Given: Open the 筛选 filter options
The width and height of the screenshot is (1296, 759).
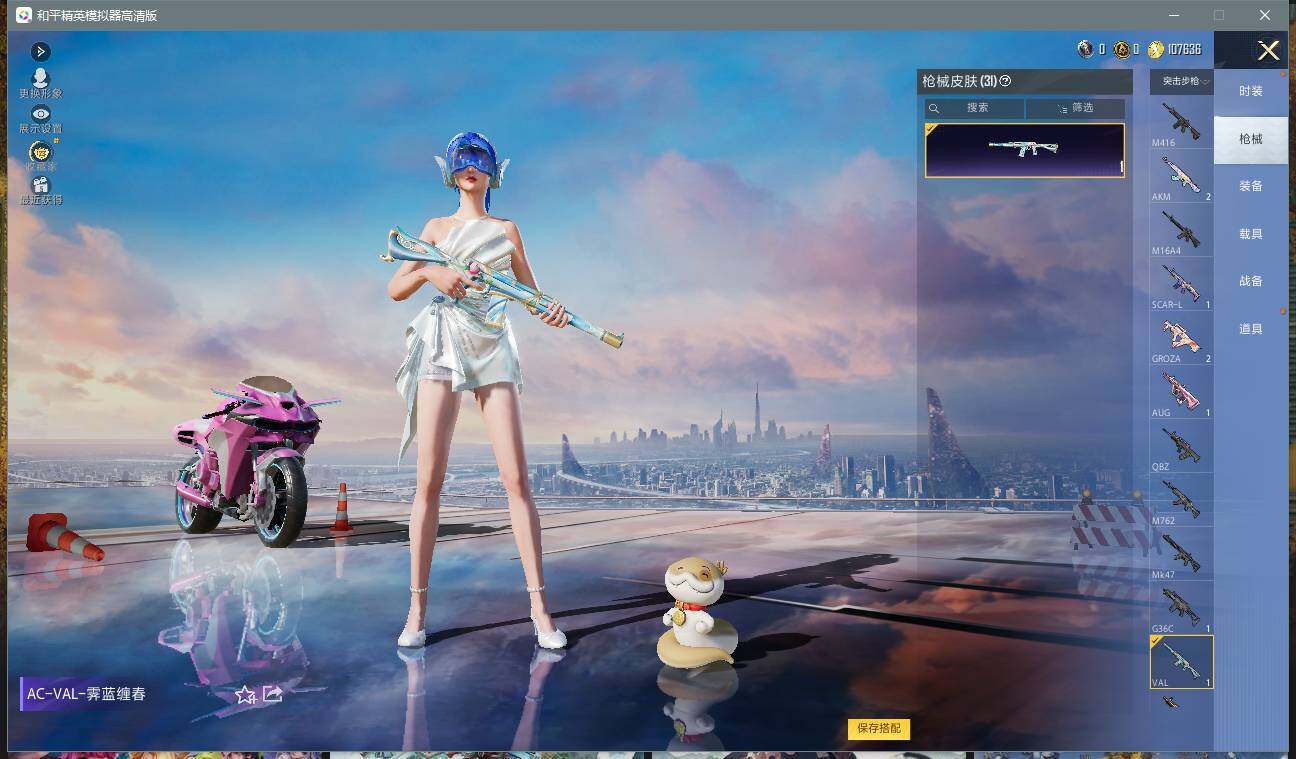Looking at the screenshot, I should (1075, 108).
